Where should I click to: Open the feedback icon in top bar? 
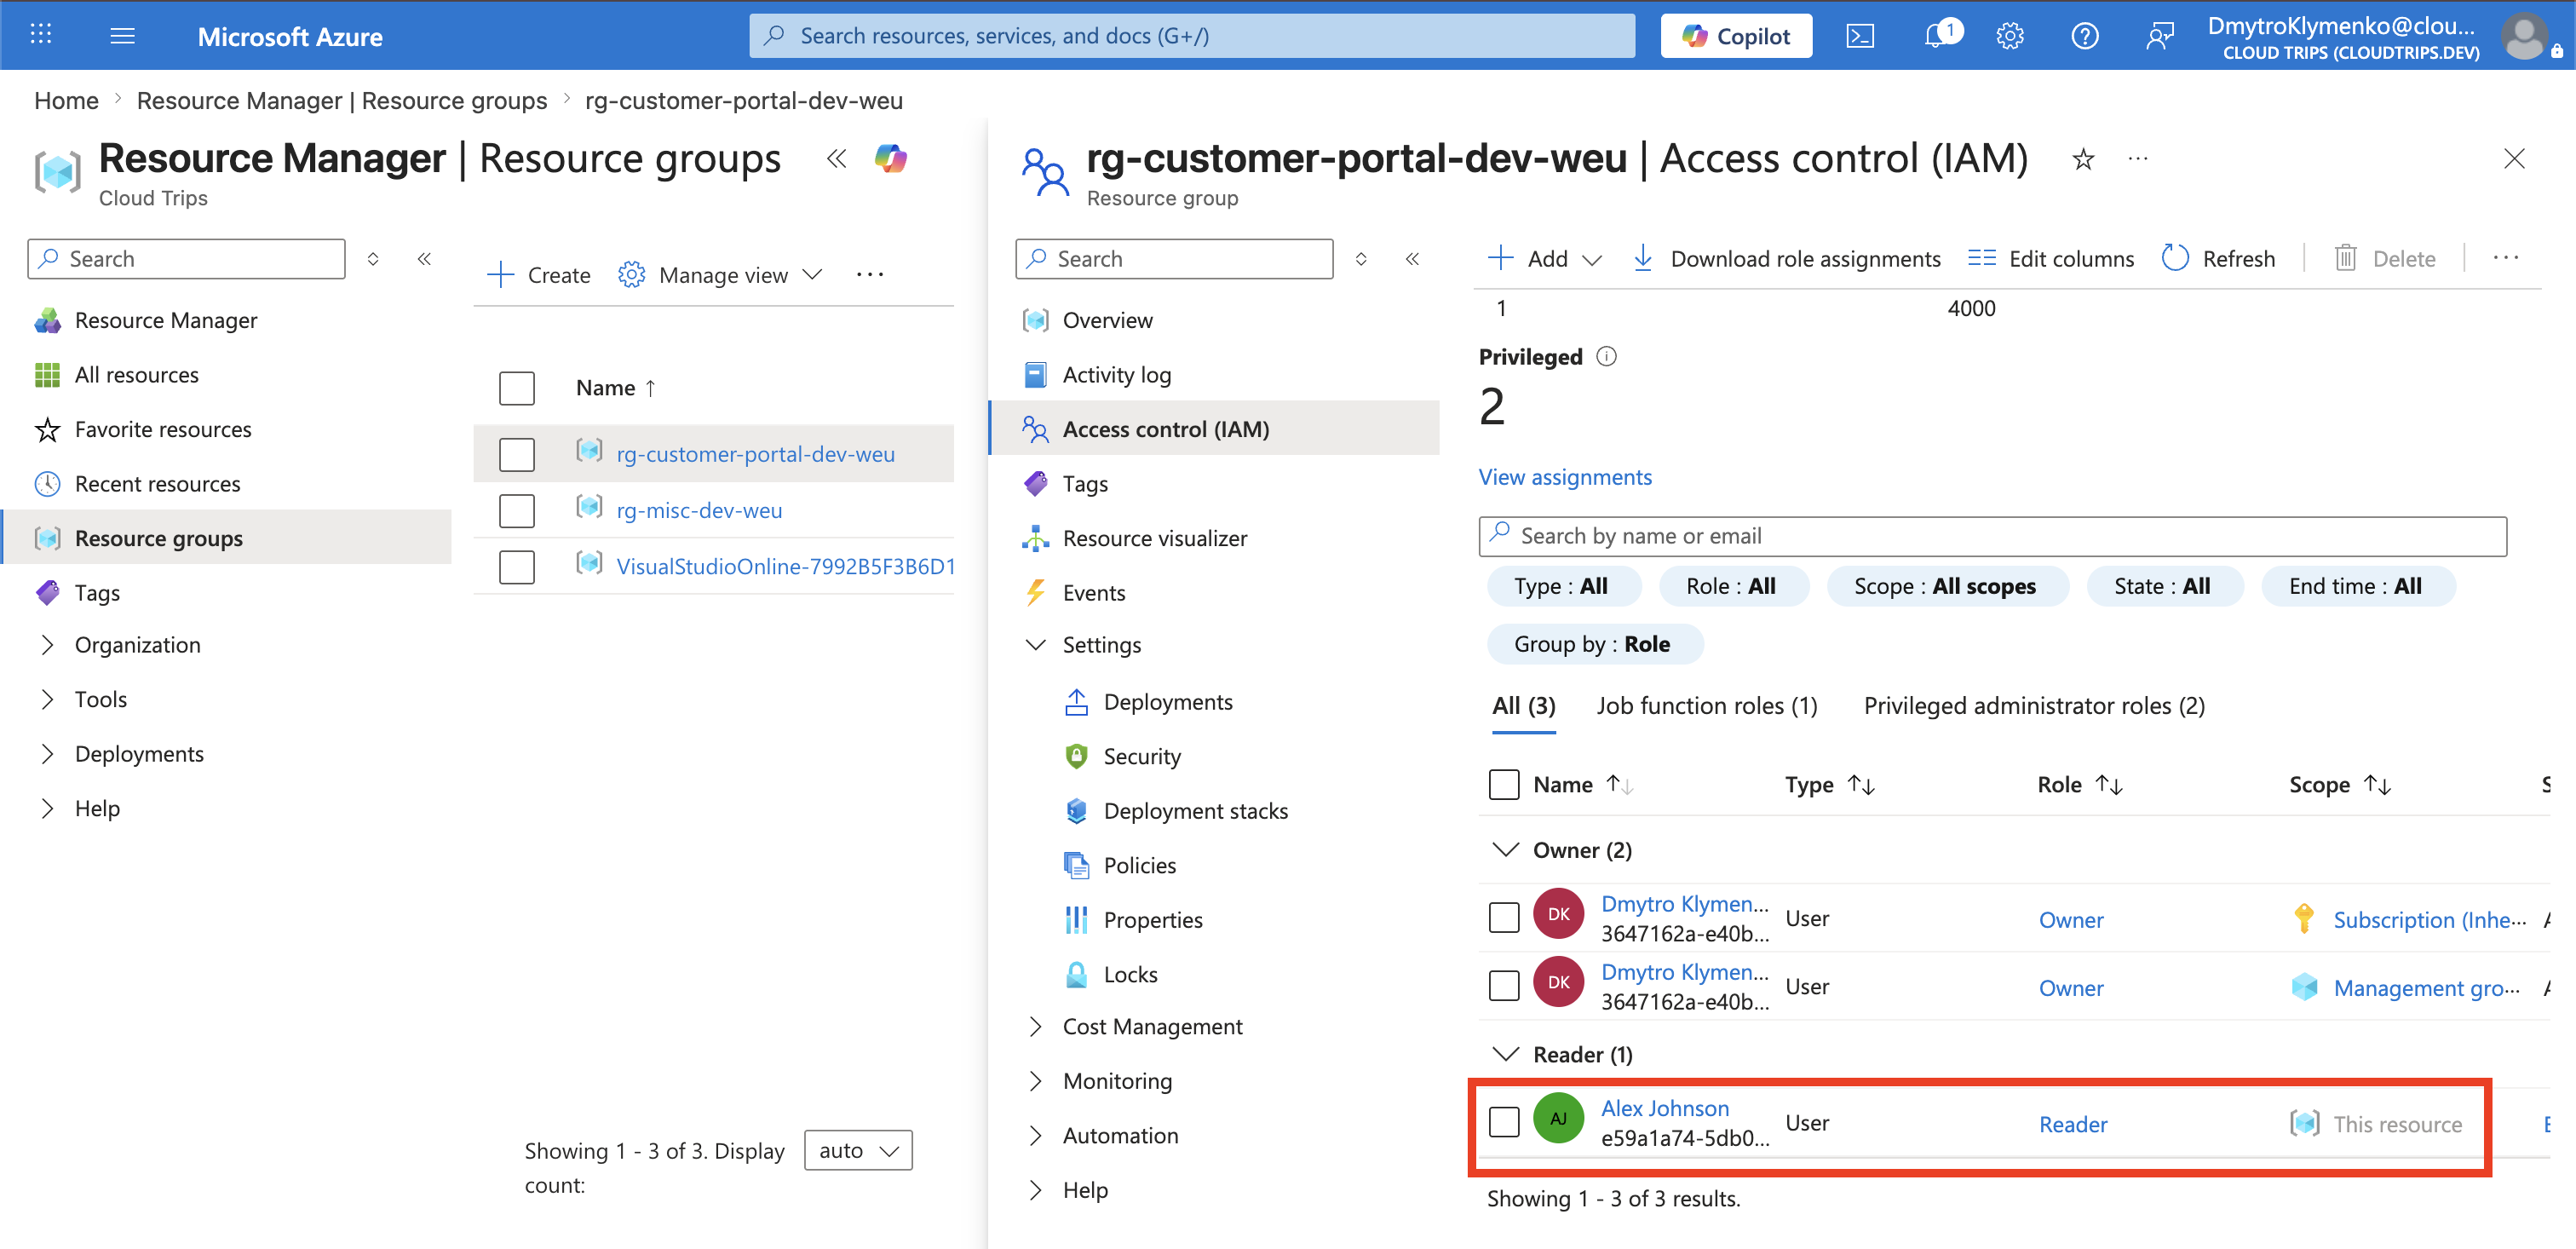tap(2159, 36)
